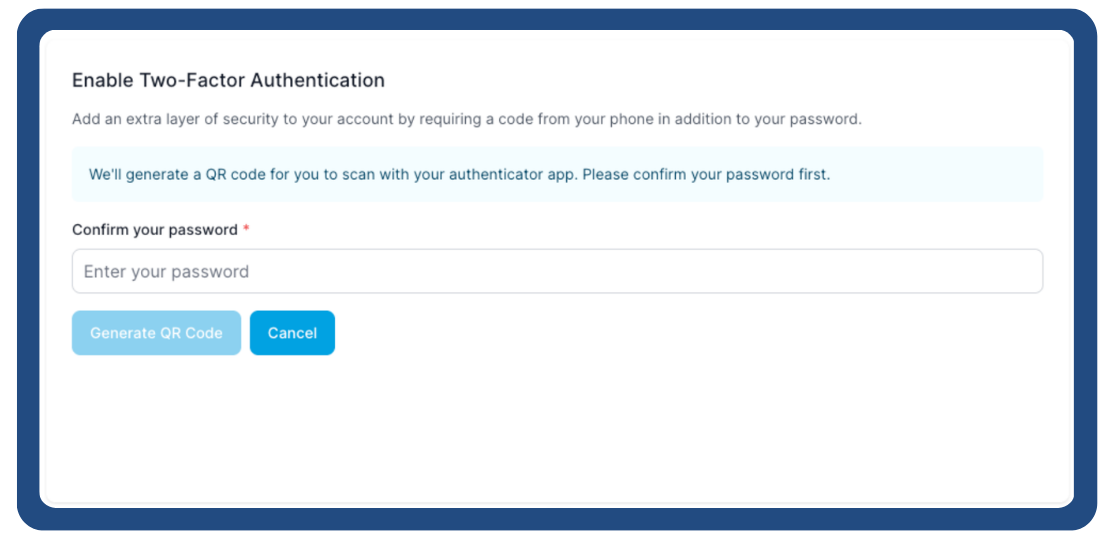Screen dimensions: 1114x539
Task: Select the Enable Two-Factor Authentication heading
Action: [x=228, y=80]
